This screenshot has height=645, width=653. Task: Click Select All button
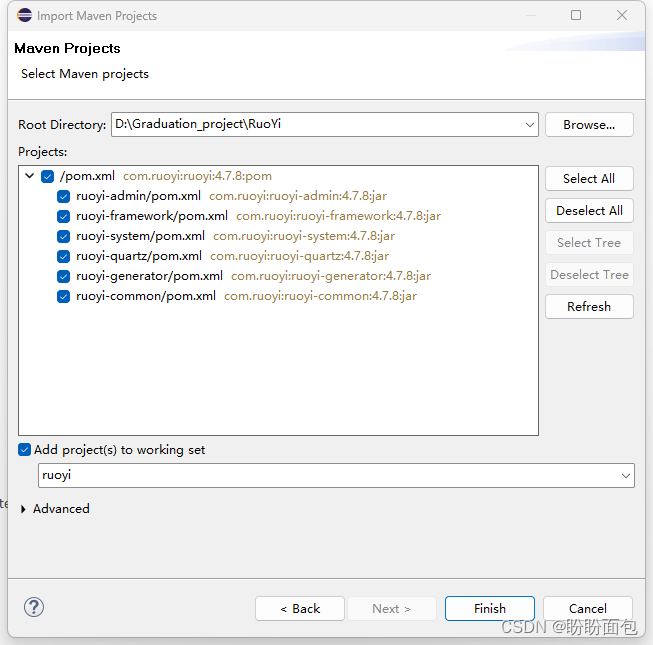click(x=589, y=179)
